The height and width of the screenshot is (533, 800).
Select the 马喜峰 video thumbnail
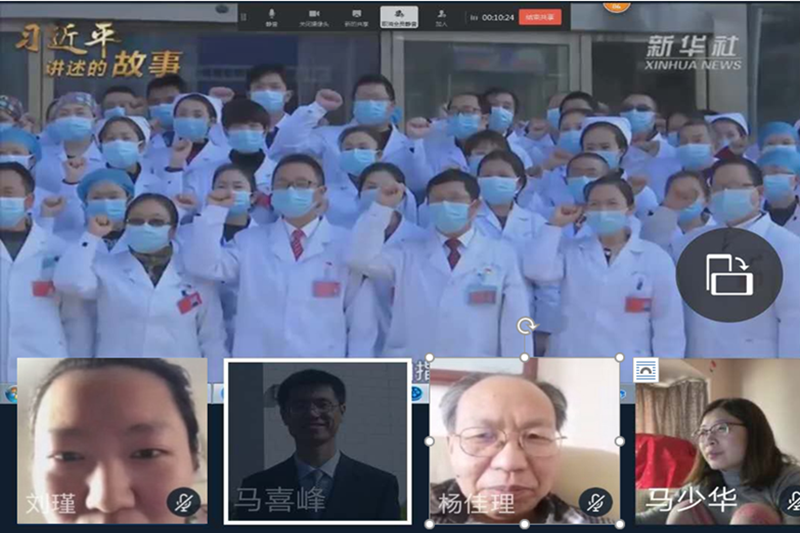pos(317,440)
